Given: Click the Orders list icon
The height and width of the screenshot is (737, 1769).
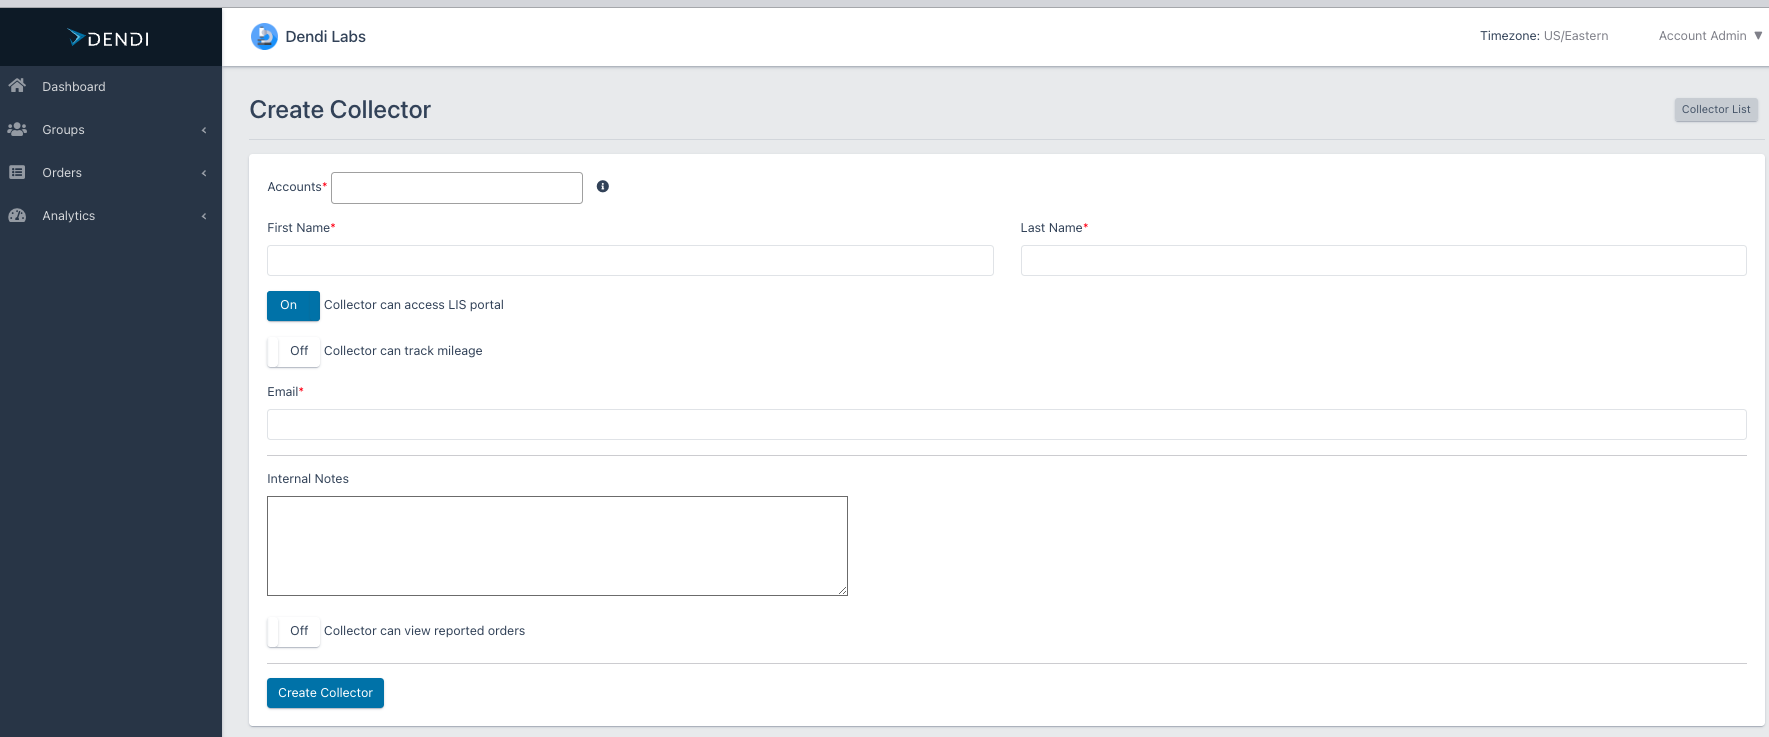Looking at the screenshot, I should coord(17,172).
